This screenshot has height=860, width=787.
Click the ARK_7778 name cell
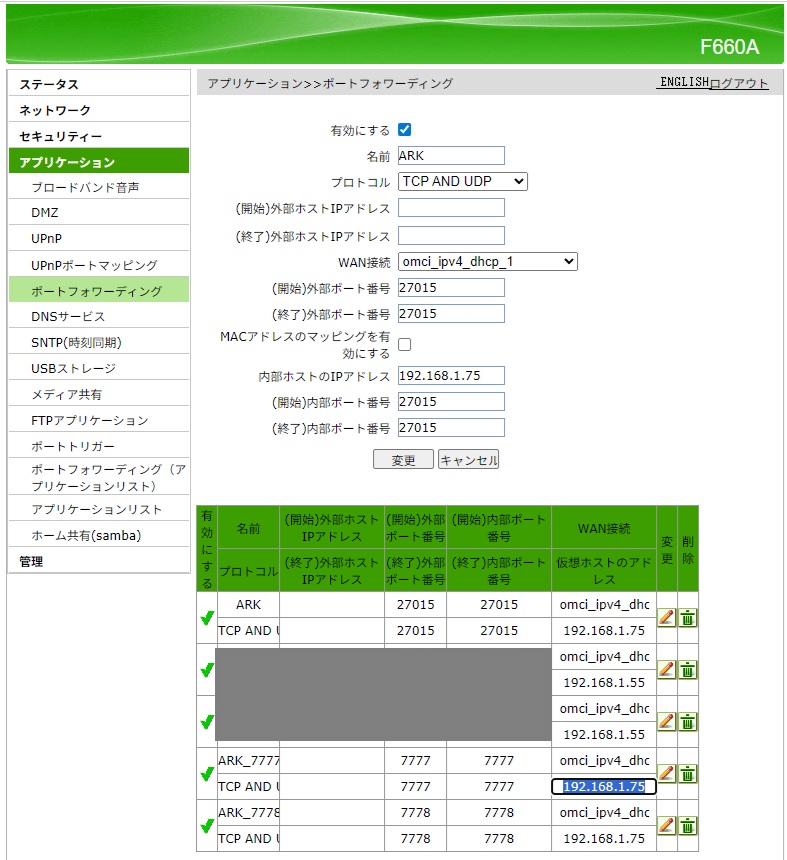click(248, 812)
